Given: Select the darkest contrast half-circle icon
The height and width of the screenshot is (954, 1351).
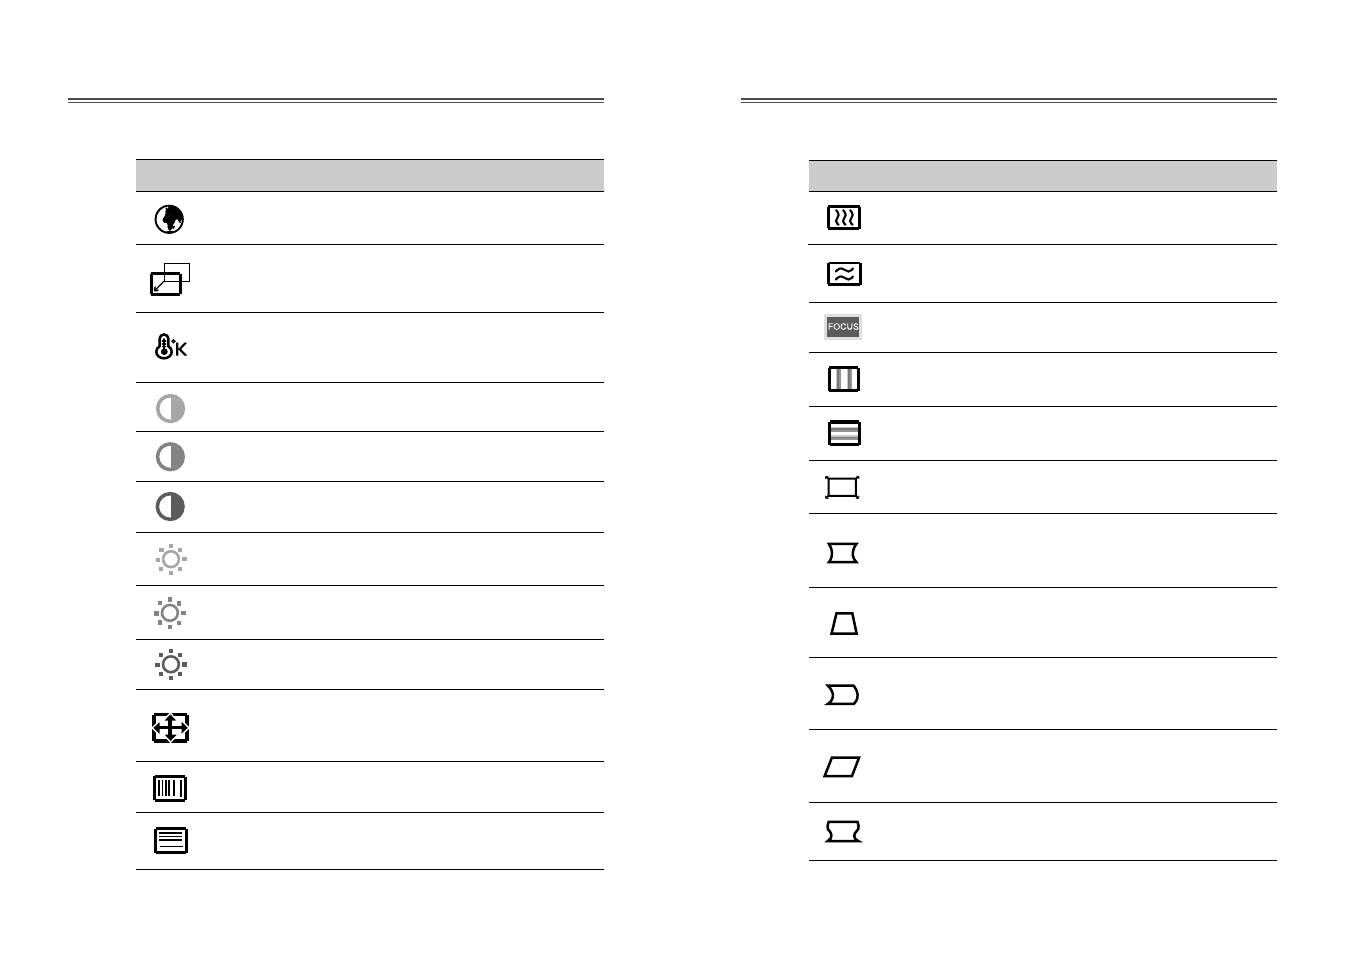Looking at the screenshot, I should click(170, 506).
